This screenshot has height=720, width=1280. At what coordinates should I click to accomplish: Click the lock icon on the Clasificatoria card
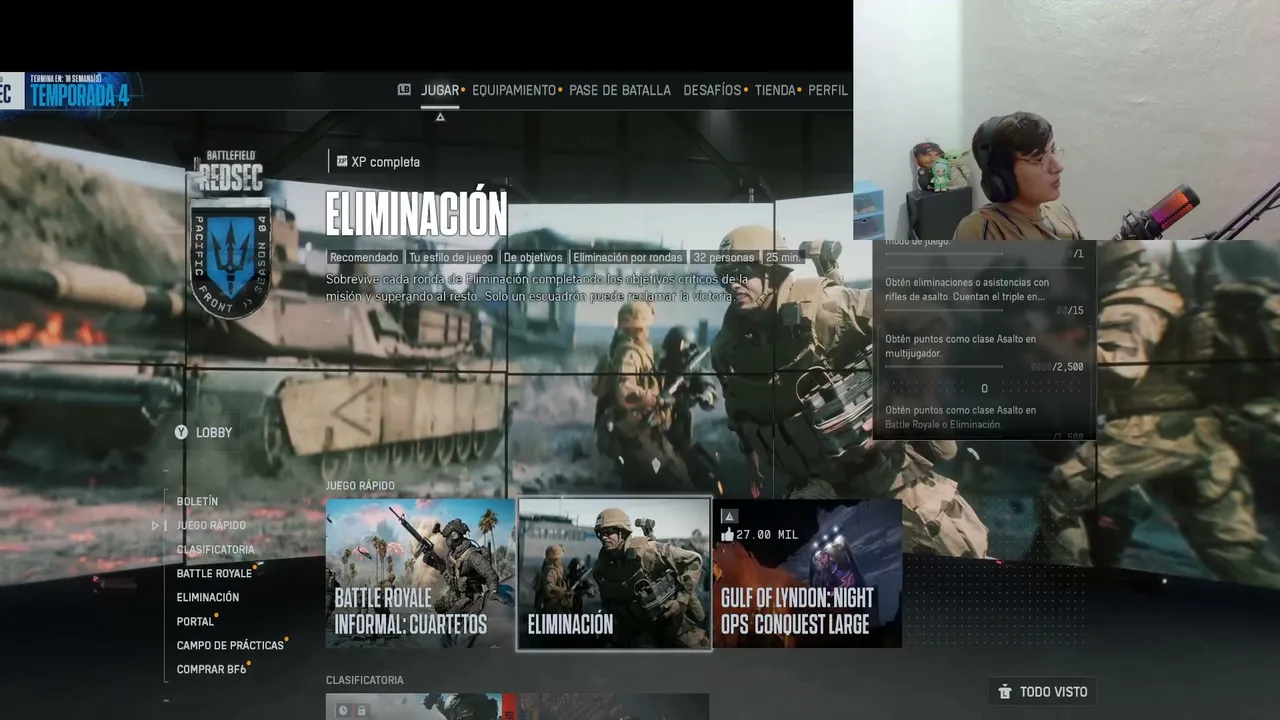tap(361, 710)
